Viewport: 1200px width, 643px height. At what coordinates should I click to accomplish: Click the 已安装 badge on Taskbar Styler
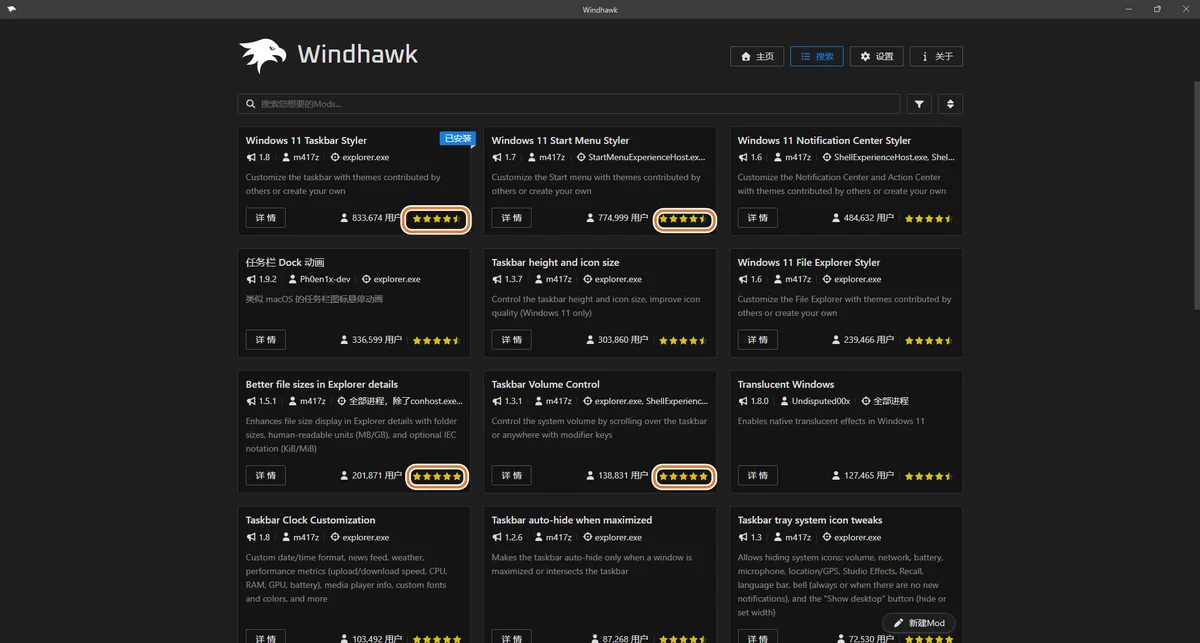457,138
